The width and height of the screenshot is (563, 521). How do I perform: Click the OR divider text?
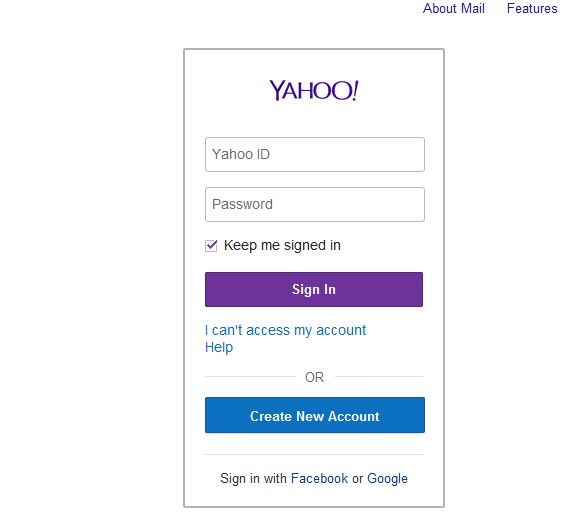315,377
